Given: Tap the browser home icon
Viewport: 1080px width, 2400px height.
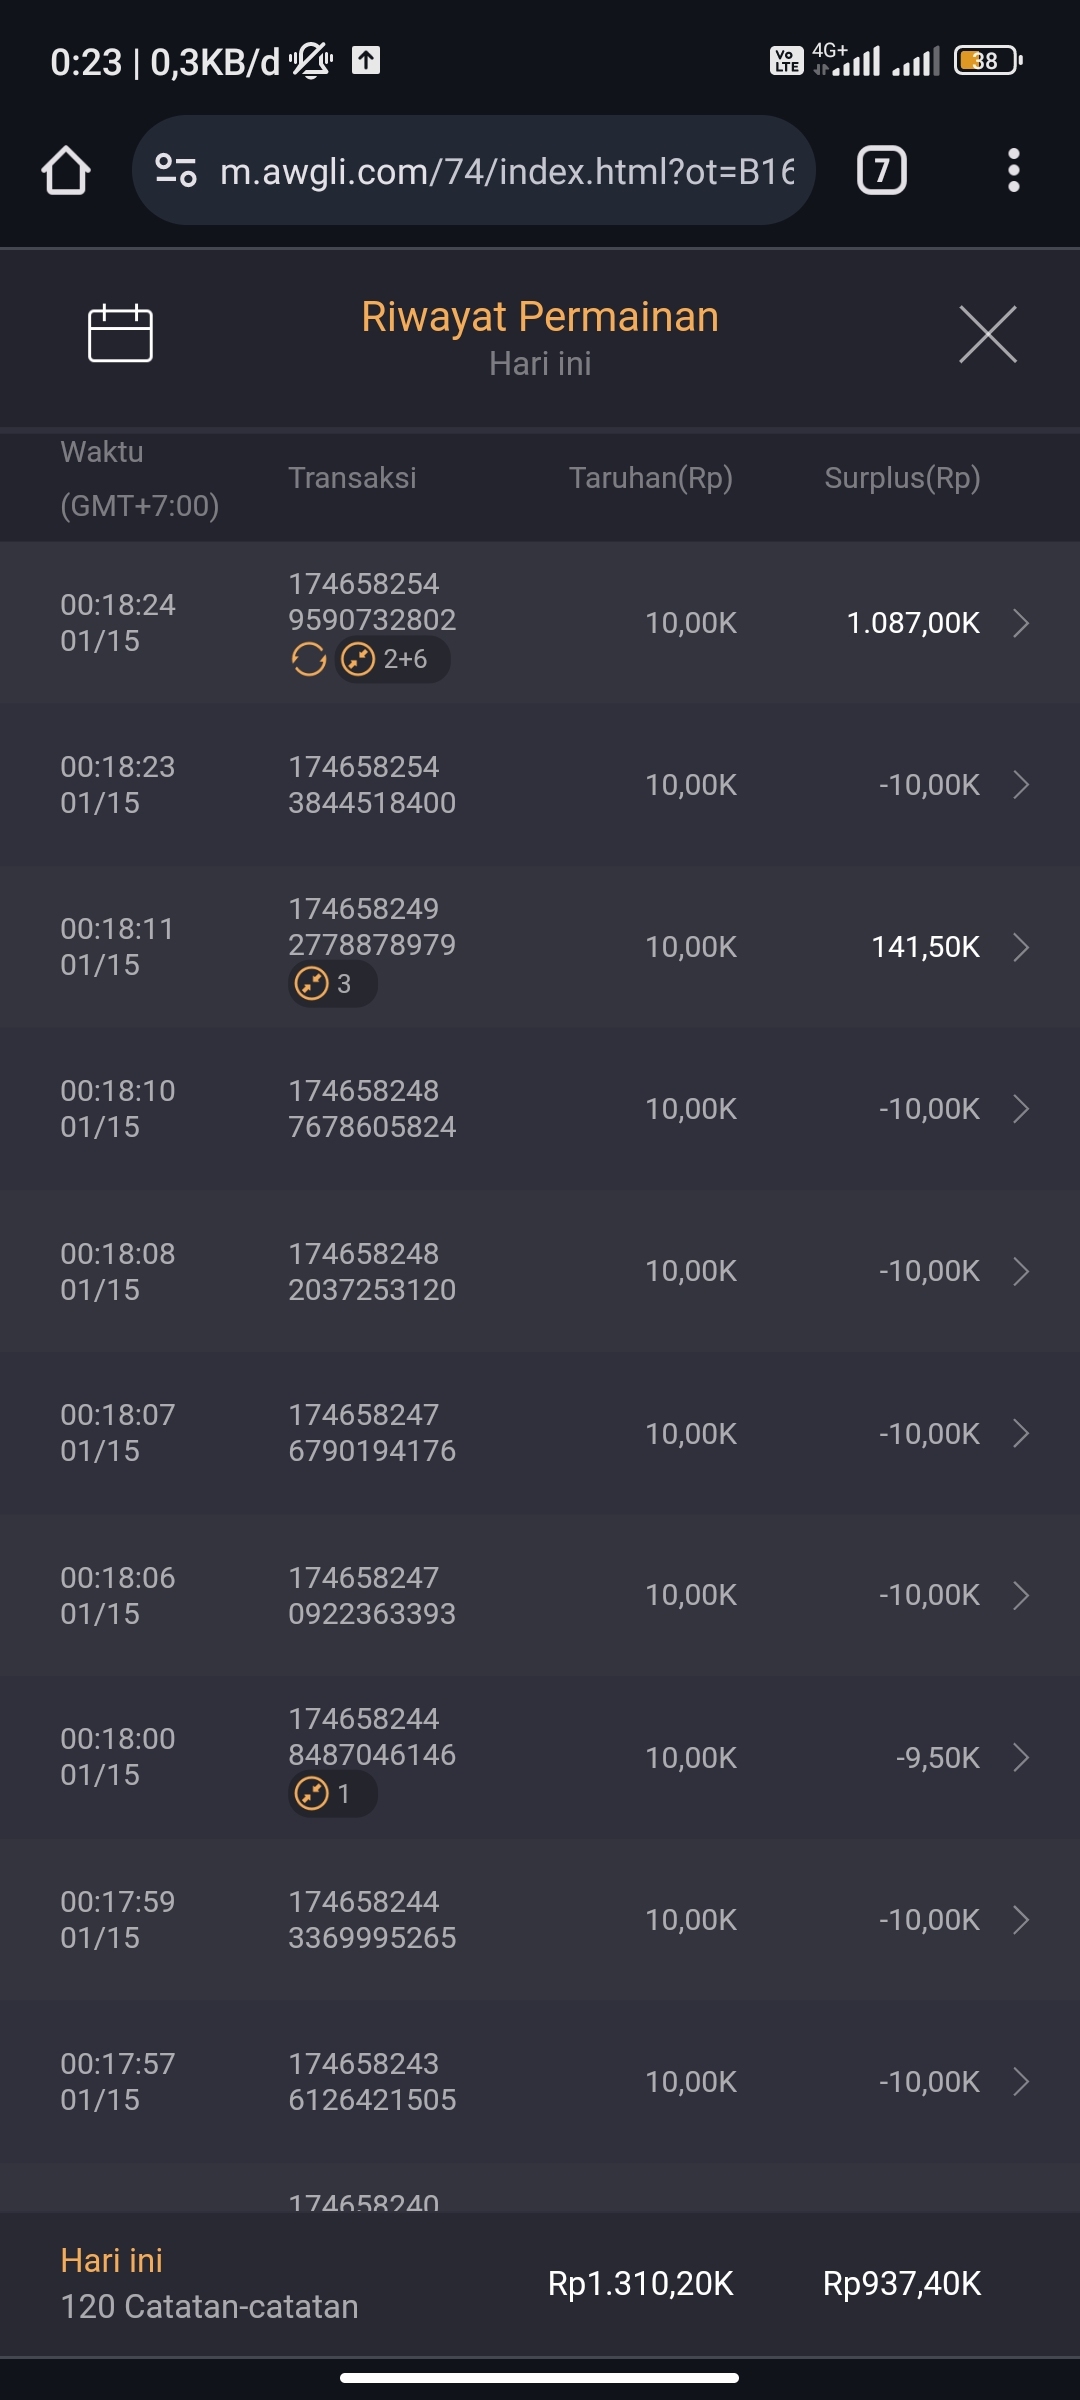Looking at the screenshot, I should (66, 171).
